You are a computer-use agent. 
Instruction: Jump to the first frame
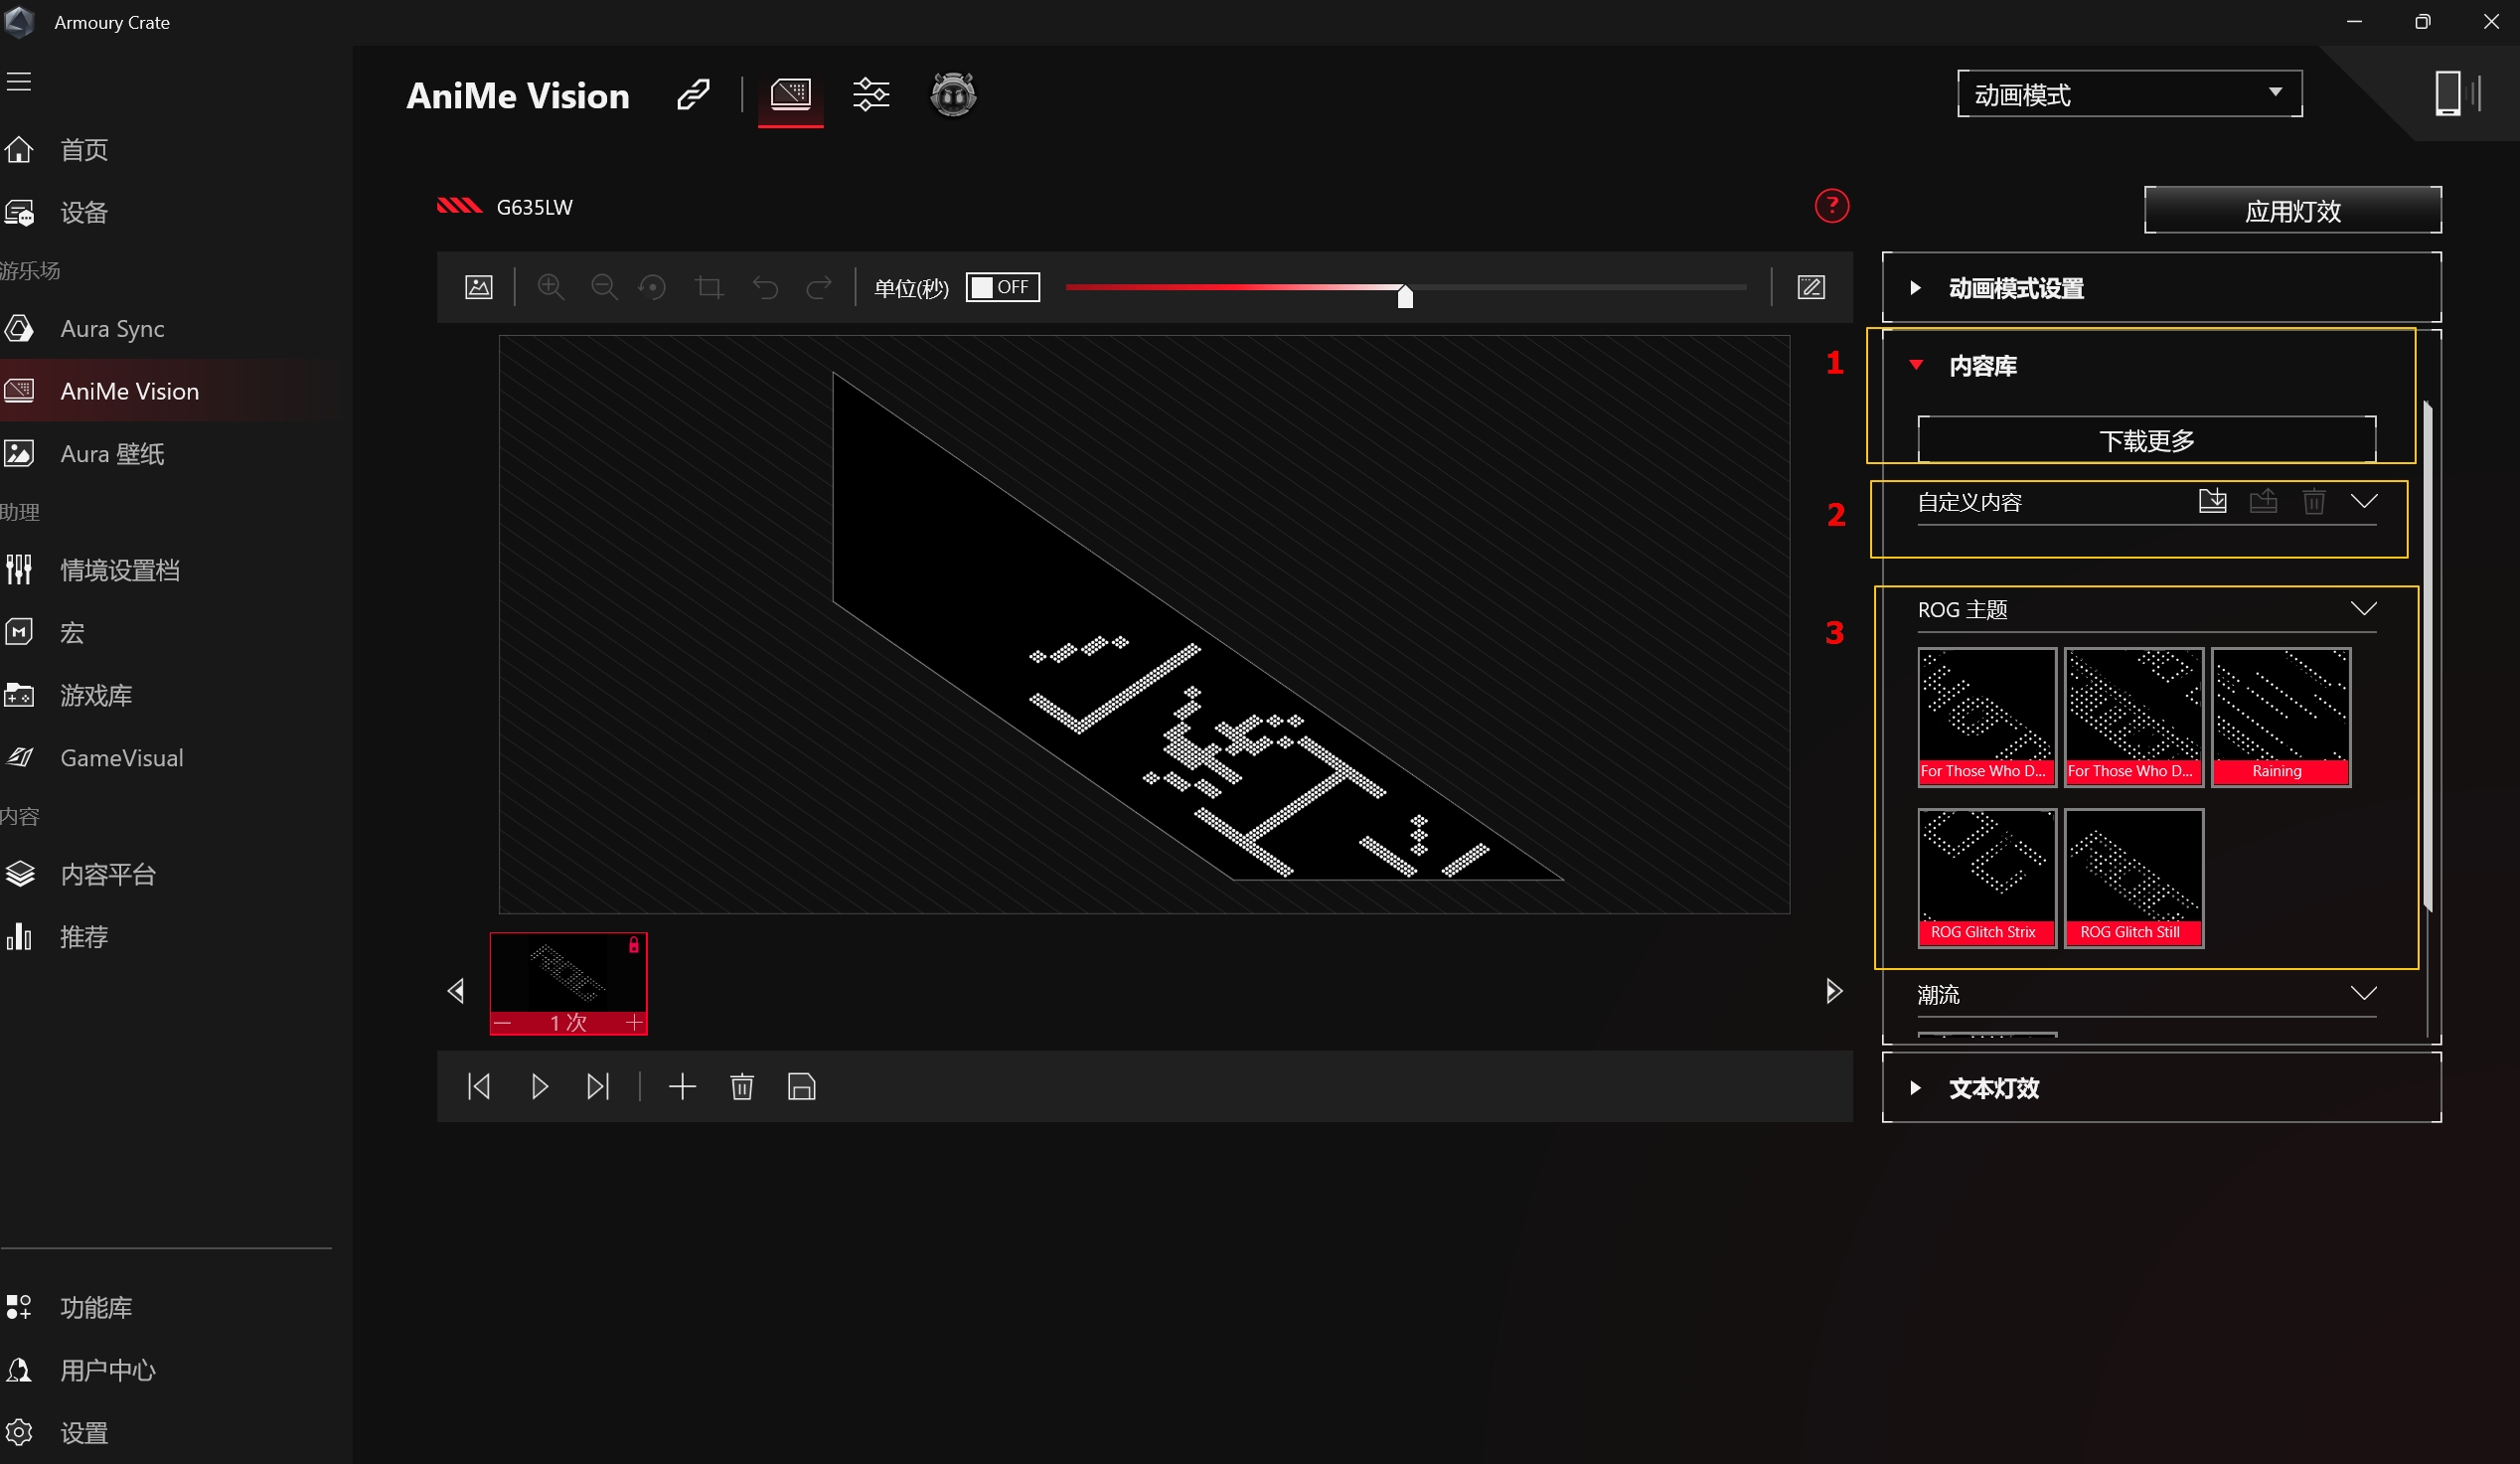point(479,1087)
